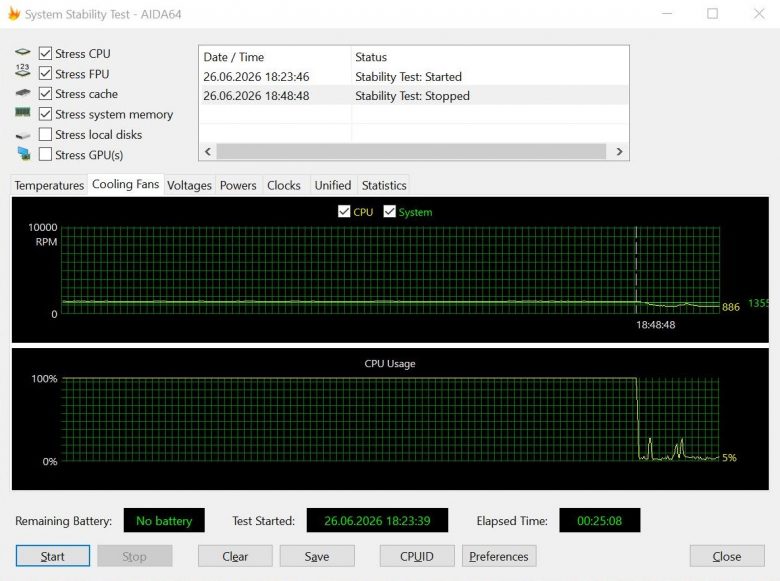
Task: Open the CPUID panel button
Action: [417, 556]
